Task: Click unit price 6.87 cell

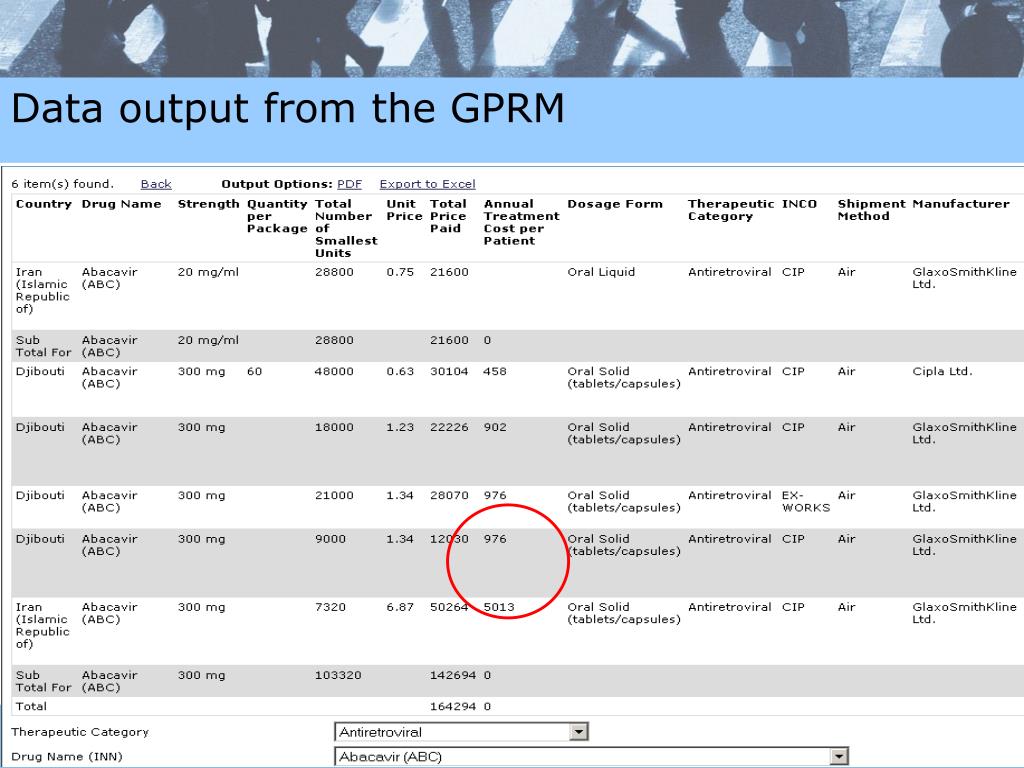Action: tap(400, 607)
